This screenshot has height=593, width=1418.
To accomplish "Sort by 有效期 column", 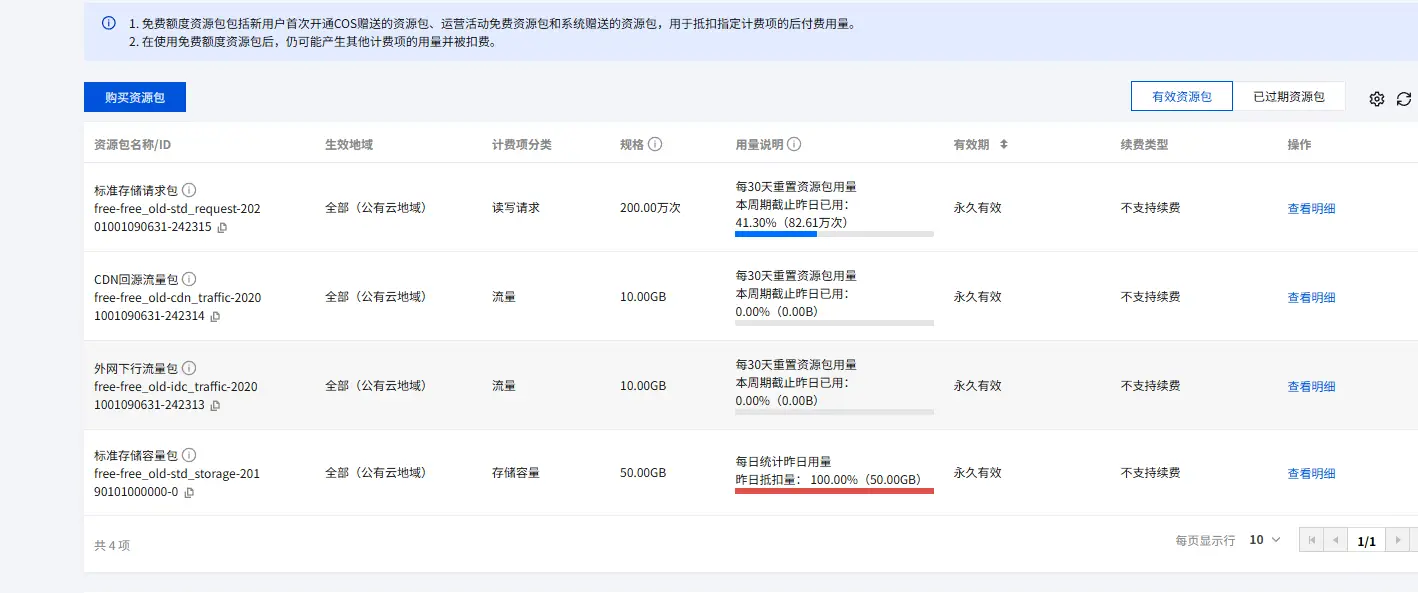I will (x=1004, y=144).
